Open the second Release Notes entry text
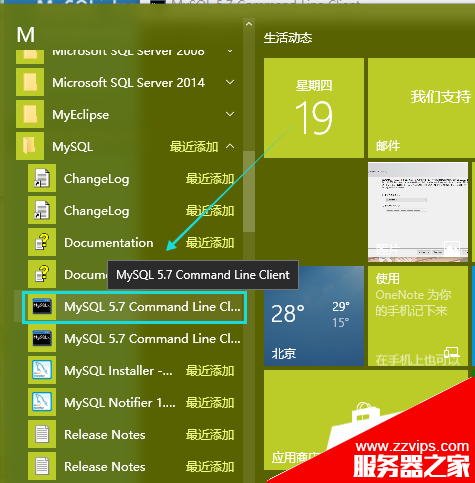 pos(105,467)
